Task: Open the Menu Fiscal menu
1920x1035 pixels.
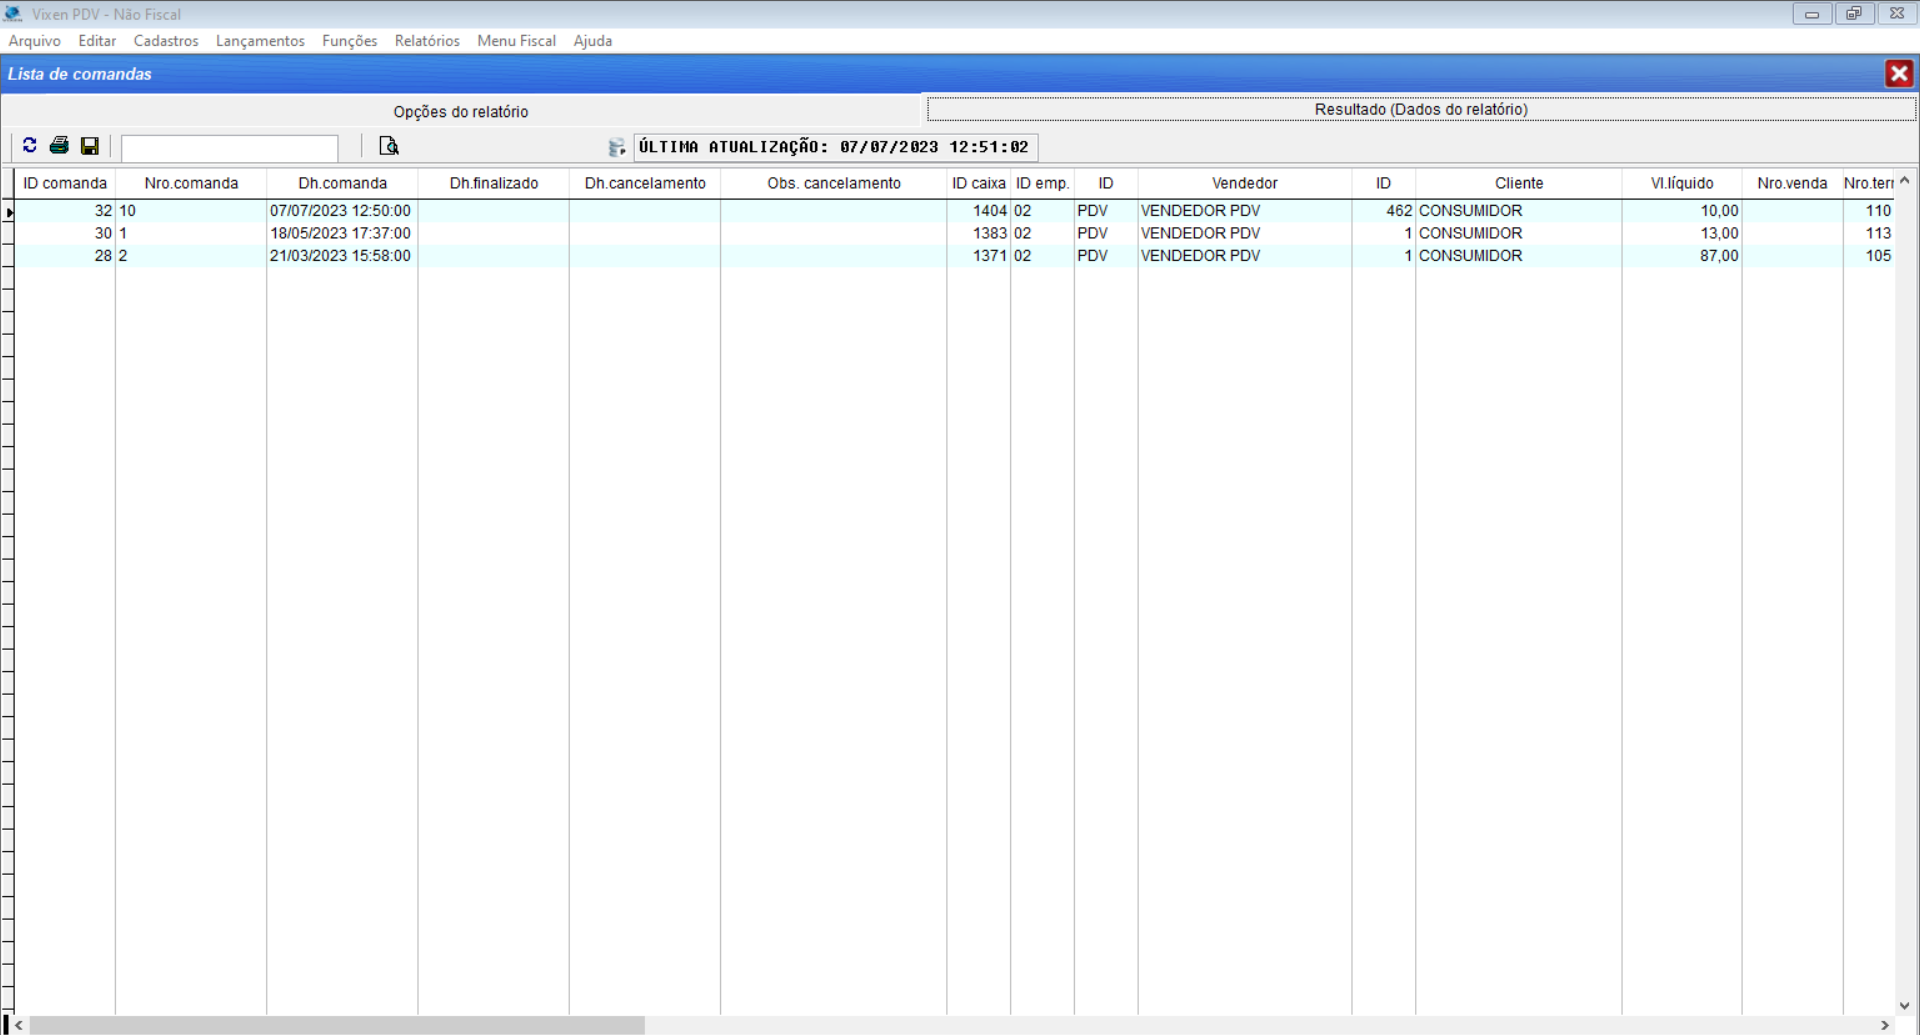Action: coord(516,41)
